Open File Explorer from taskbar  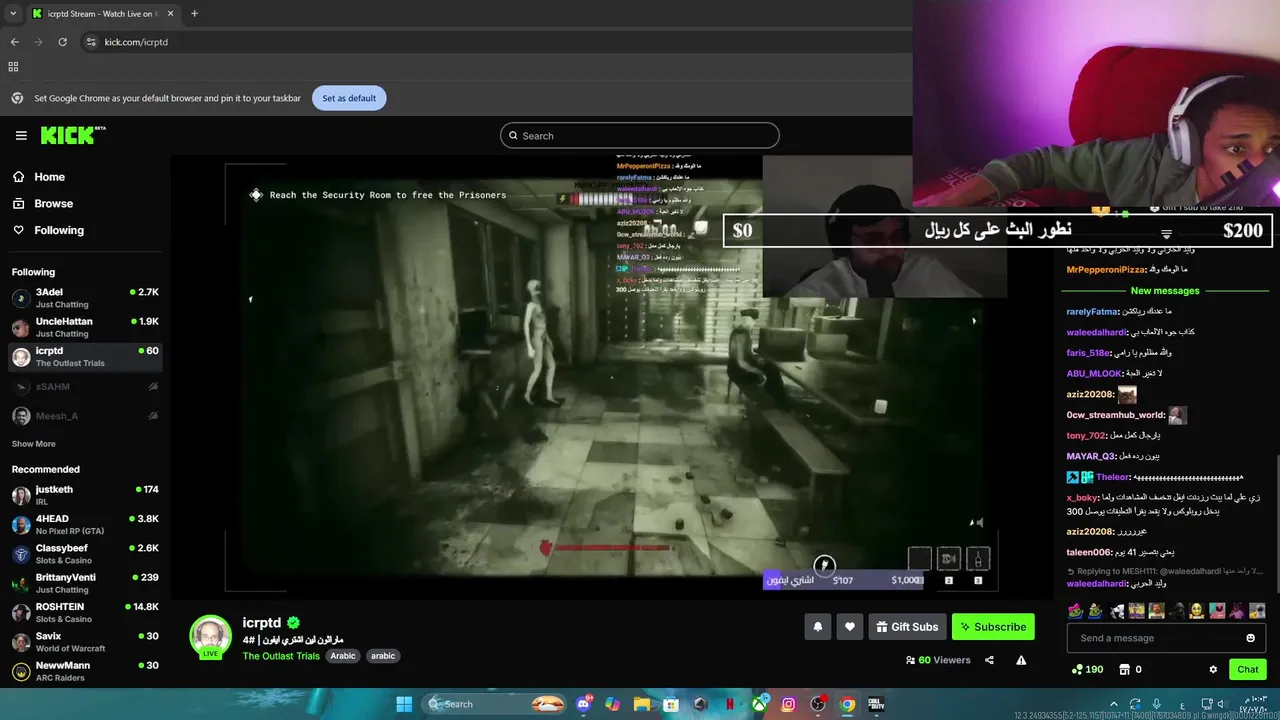[x=642, y=704]
